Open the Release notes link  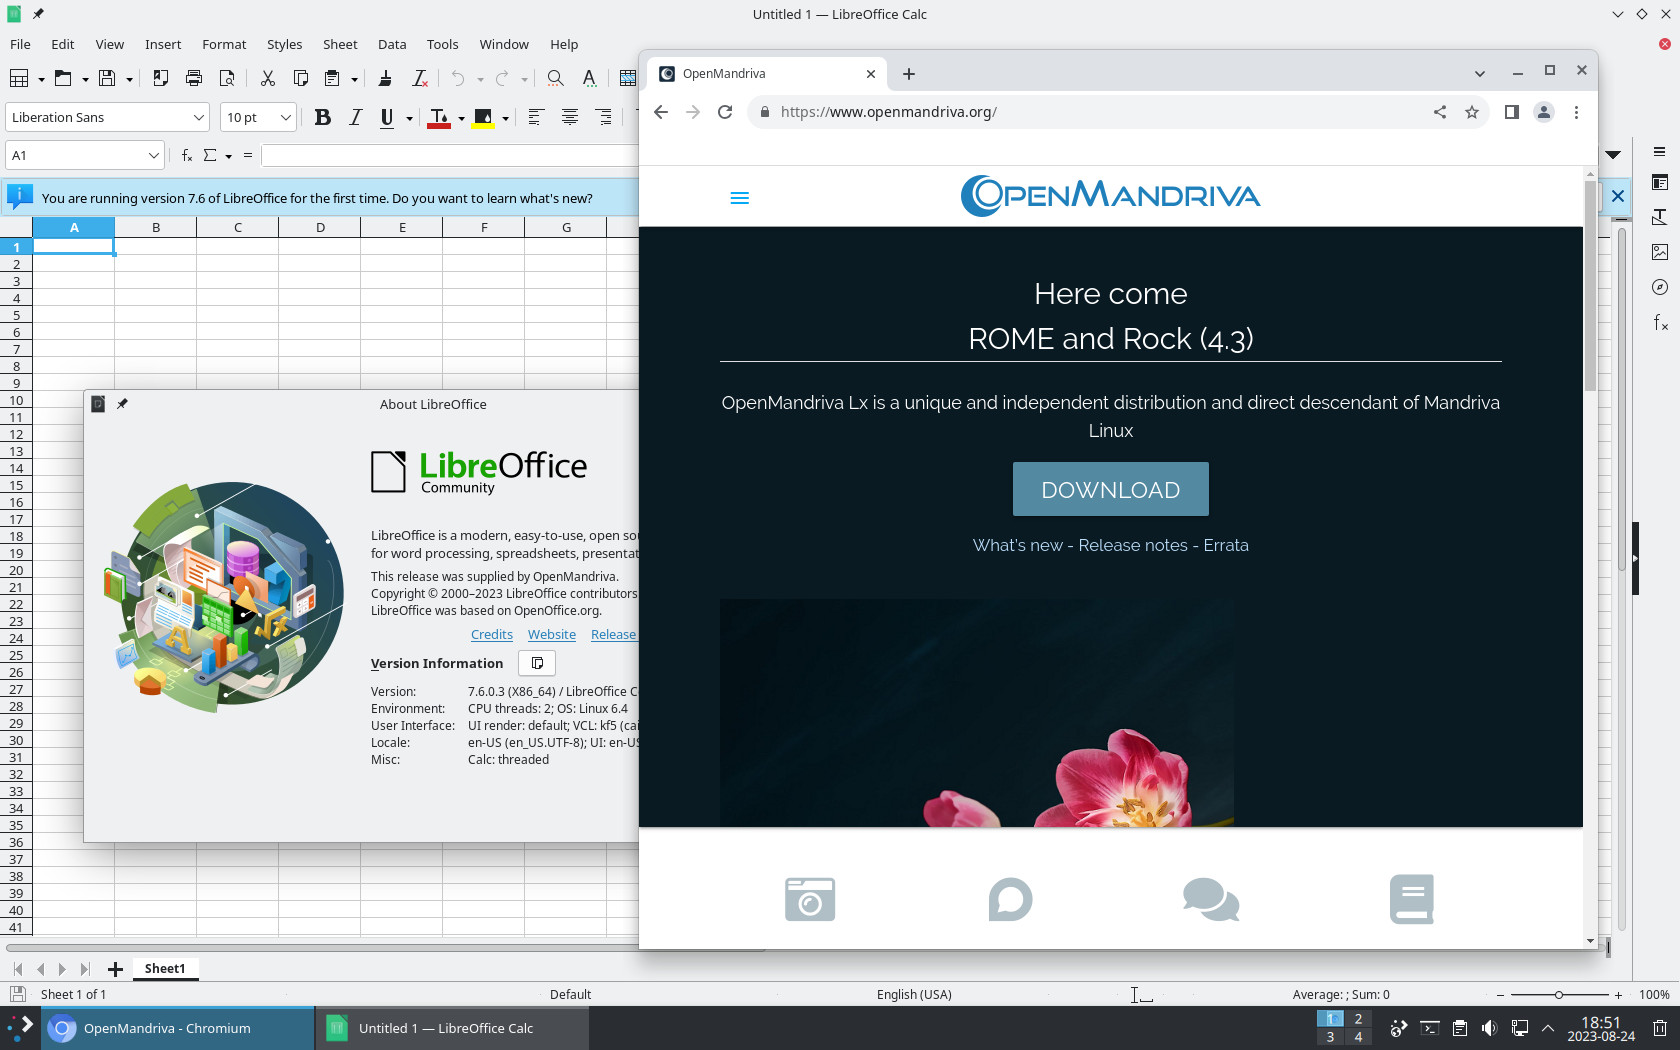pyautogui.click(x=1133, y=545)
